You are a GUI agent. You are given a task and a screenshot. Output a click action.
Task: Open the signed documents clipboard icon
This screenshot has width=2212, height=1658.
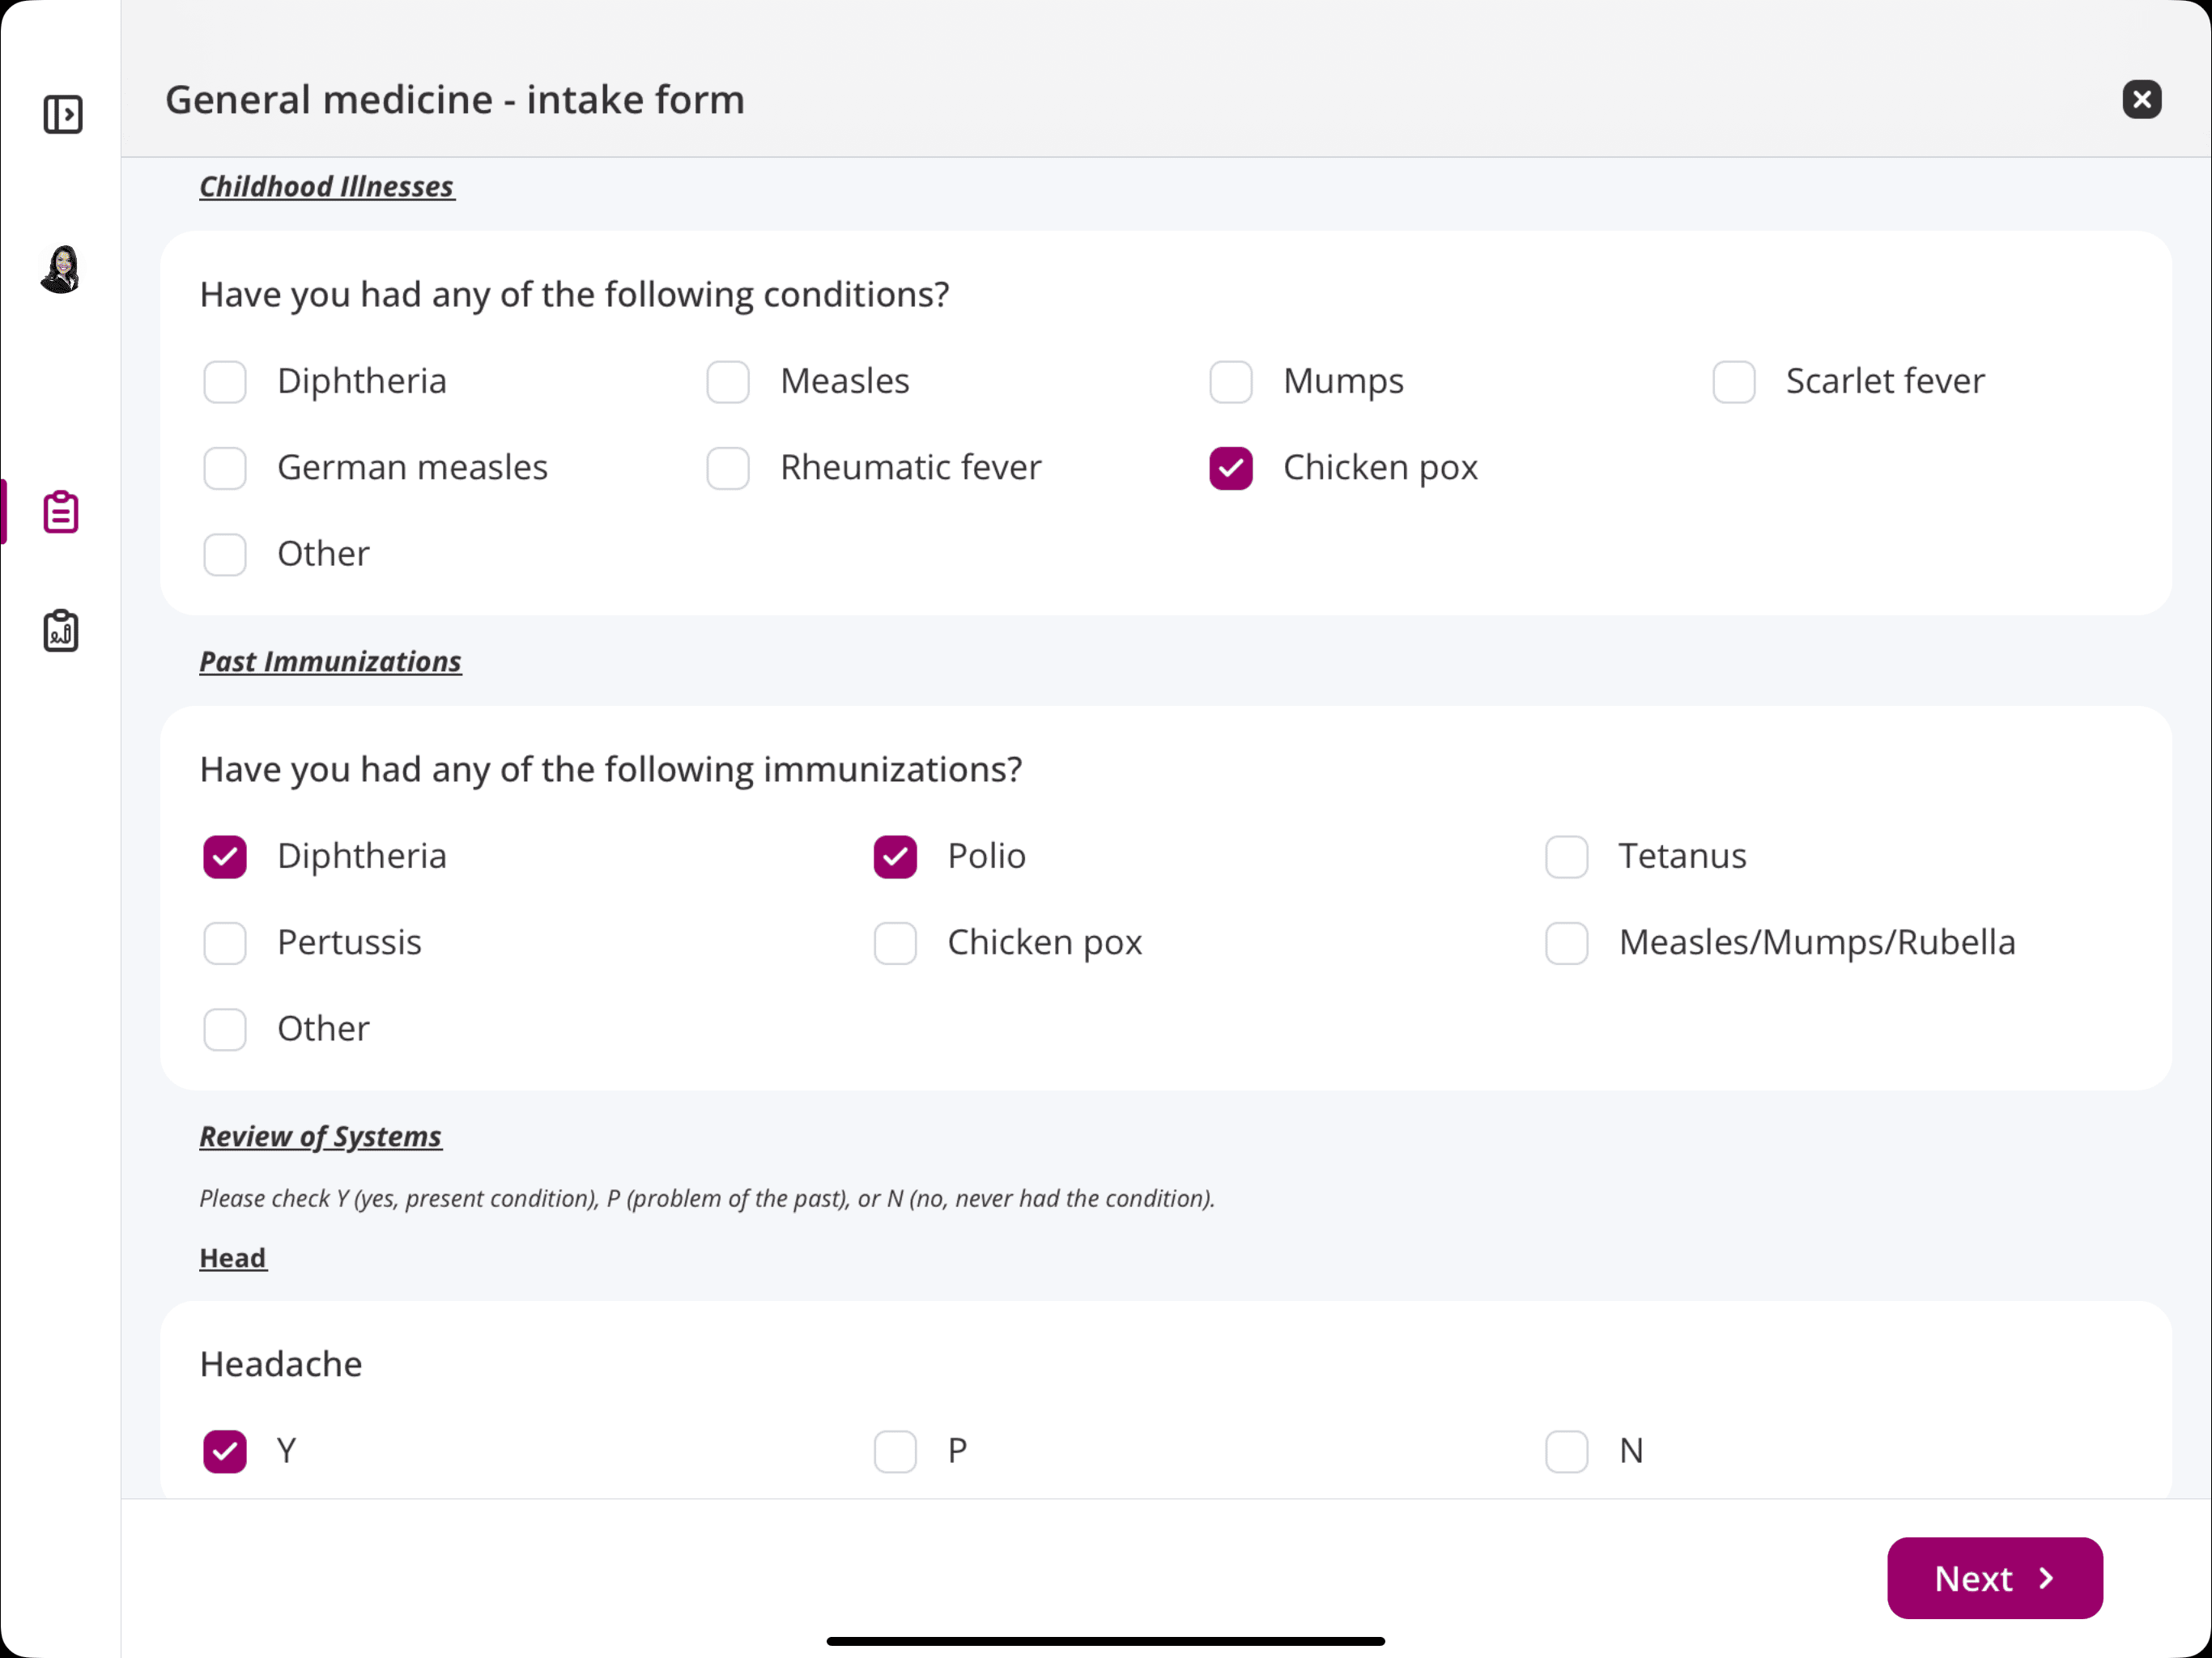point(60,630)
